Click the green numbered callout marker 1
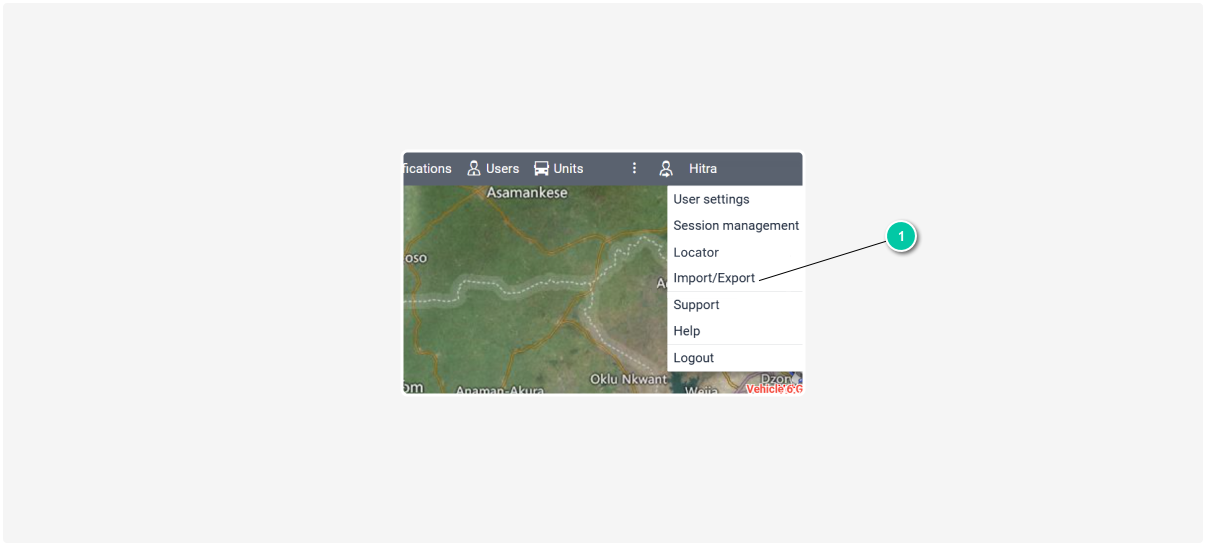Screen dimensions: 1206x546 (901, 237)
